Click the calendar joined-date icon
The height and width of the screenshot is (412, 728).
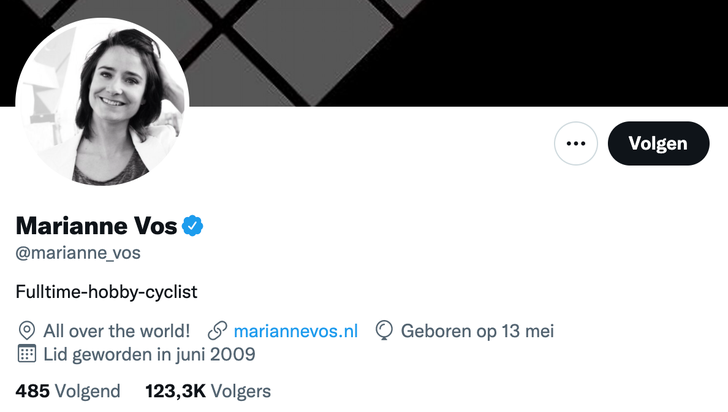(27, 354)
